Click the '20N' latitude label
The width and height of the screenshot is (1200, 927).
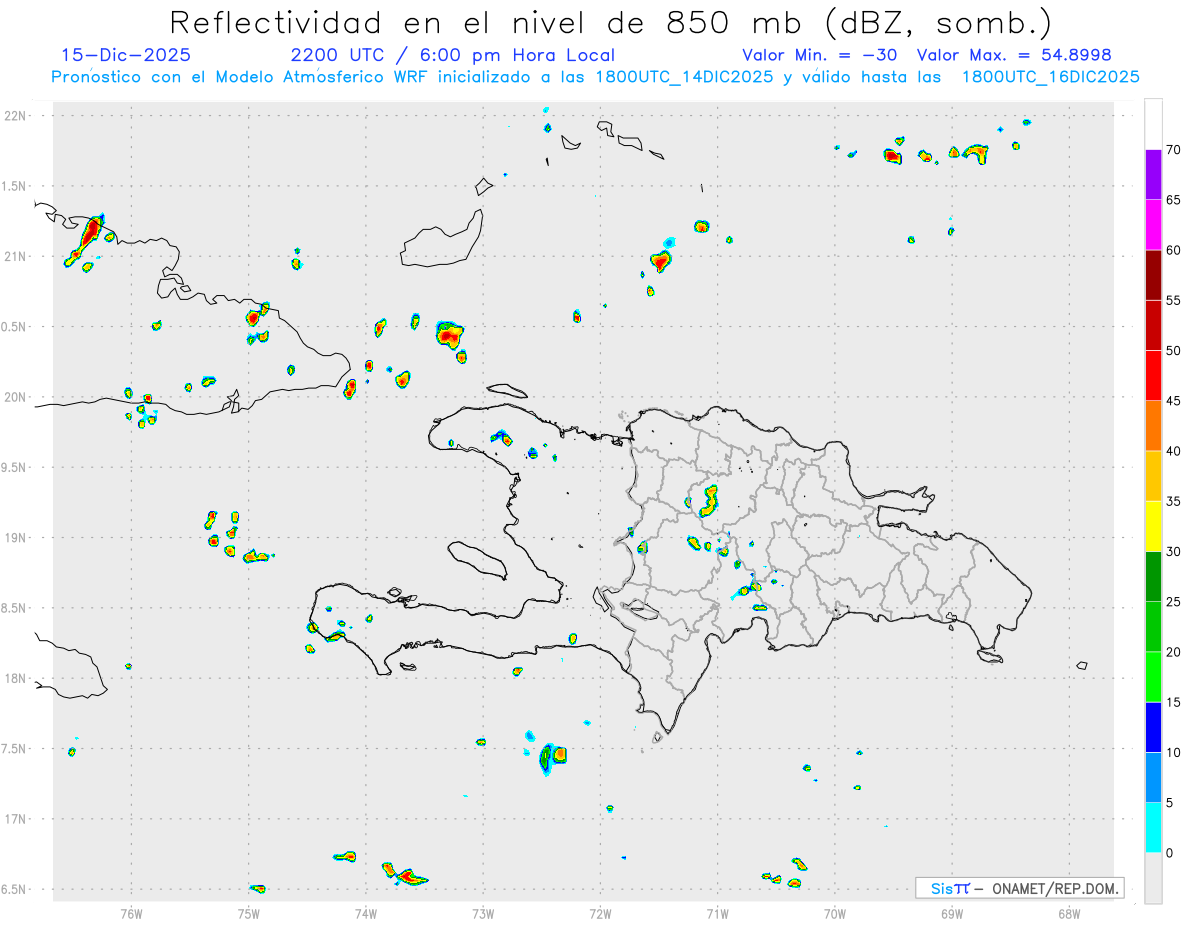(17, 397)
